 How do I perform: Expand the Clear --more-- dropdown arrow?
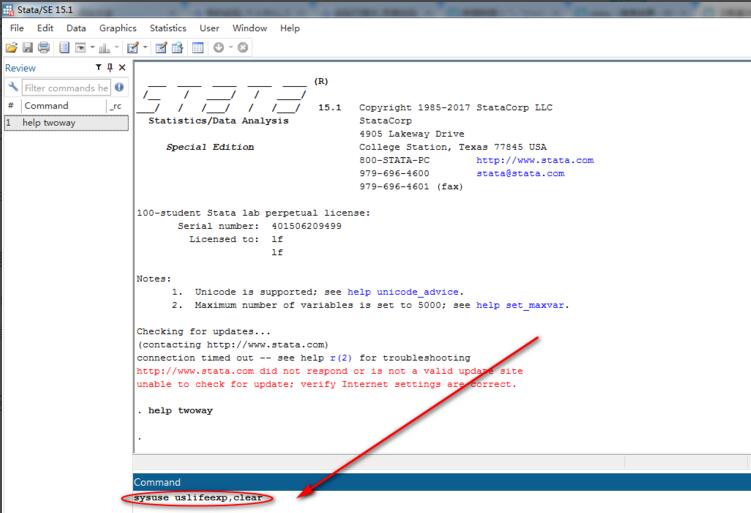tap(231, 47)
